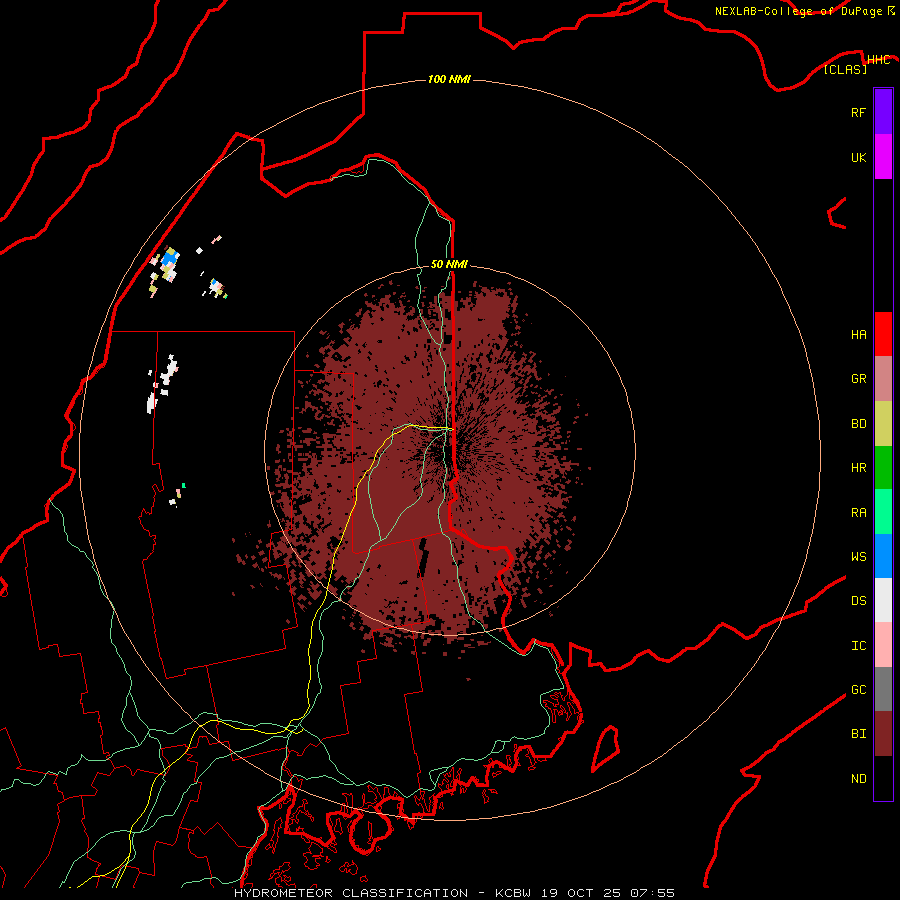The width and height of the screenshot is (900, 900).
Task: Click the KCBW station identifier
Action: (513, 893)
